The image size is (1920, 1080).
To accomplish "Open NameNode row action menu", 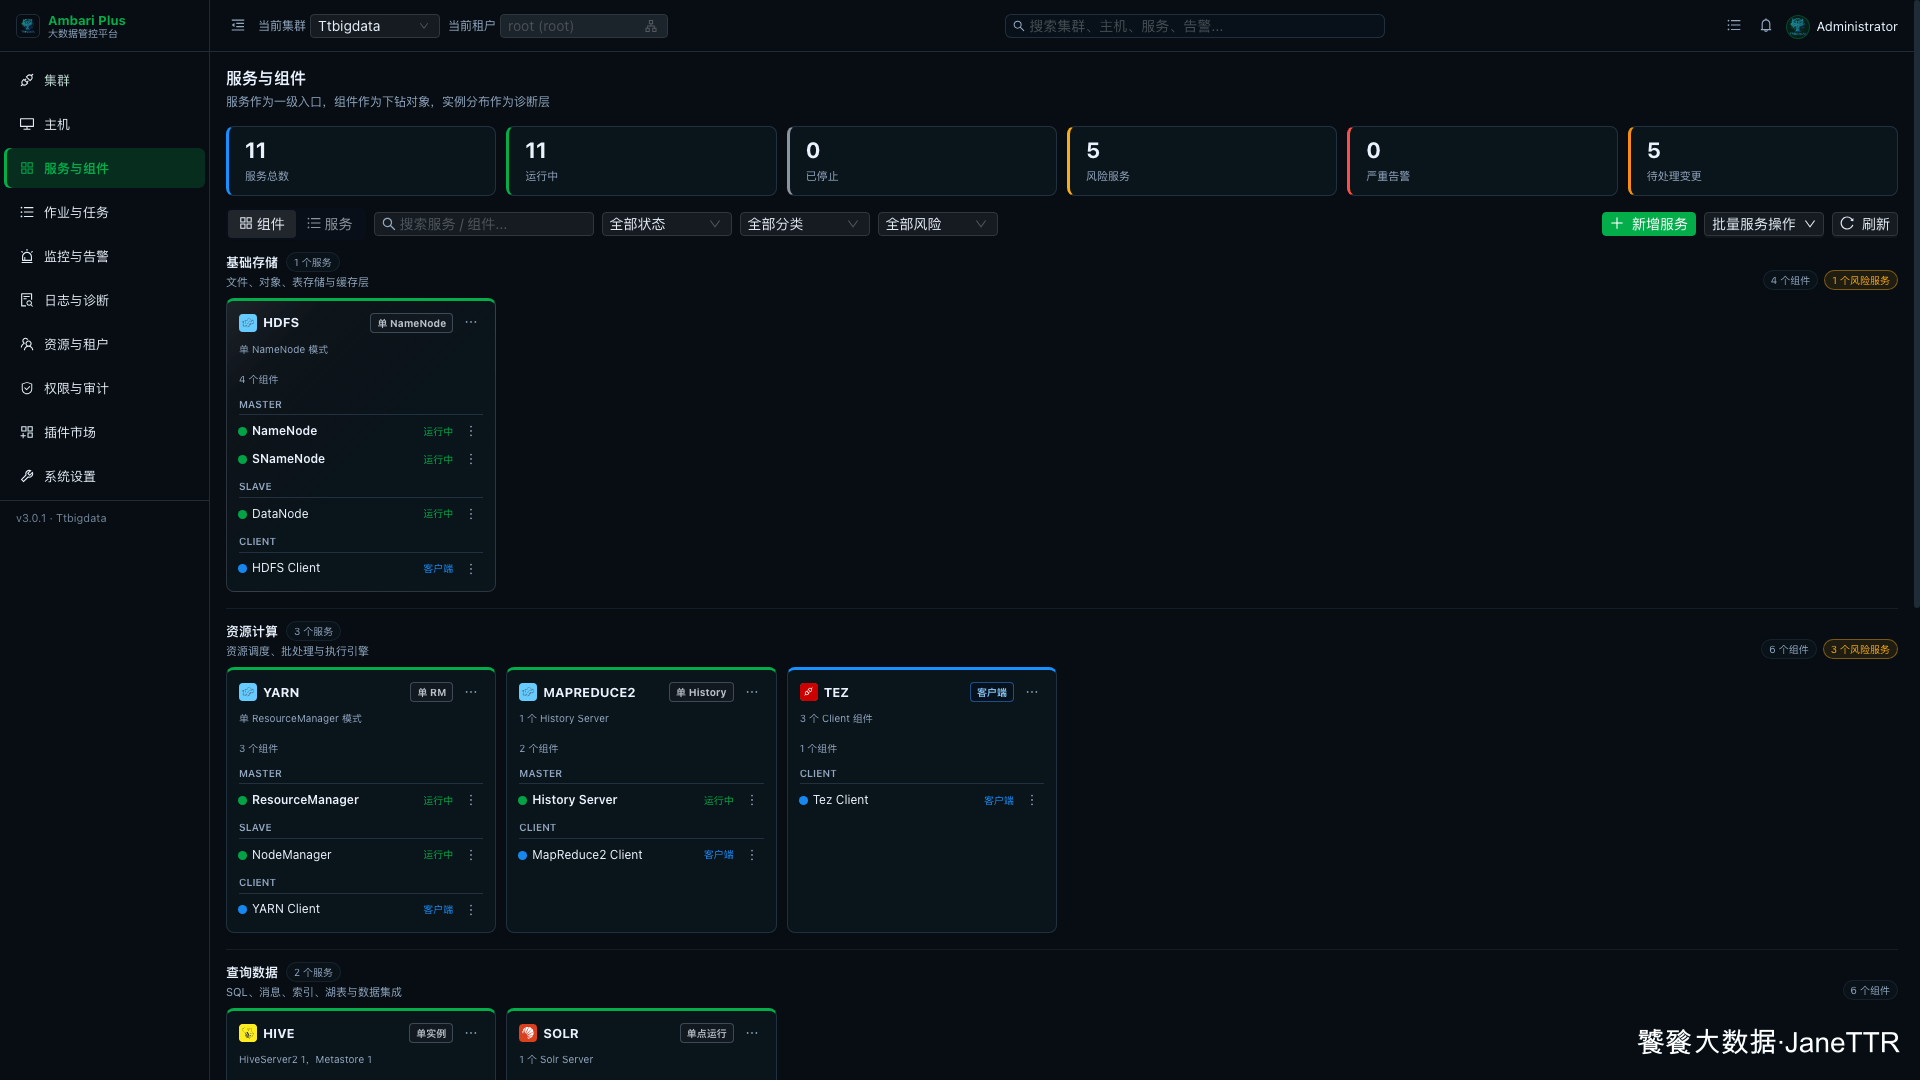I will point(471,432).
